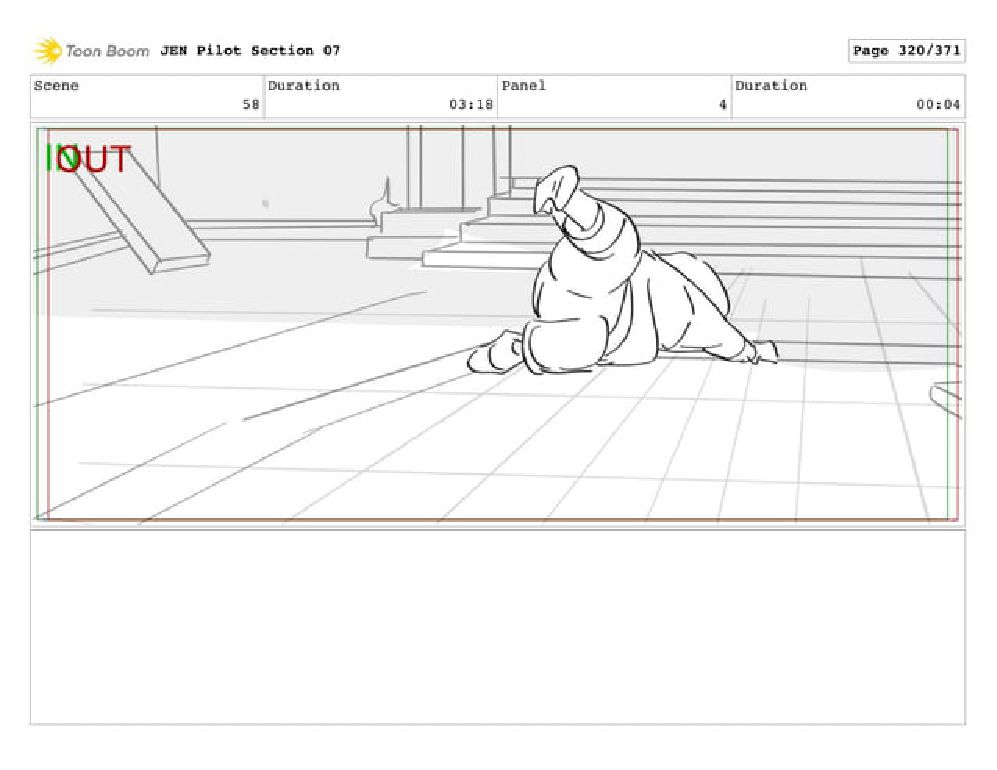Screen dimensions: 997x770
Task: Click the scene duration value 03:18
Action: (471, 104)
